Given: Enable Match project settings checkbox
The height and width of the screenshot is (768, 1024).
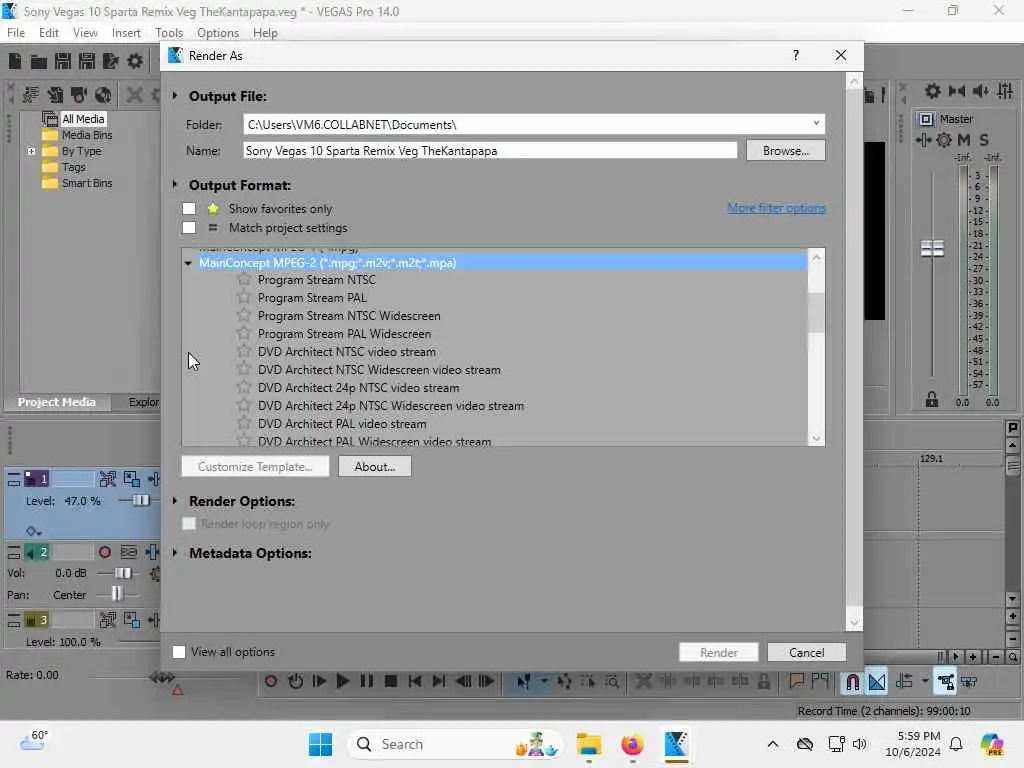Looking at the screenshot, I should tap(189, 227).
